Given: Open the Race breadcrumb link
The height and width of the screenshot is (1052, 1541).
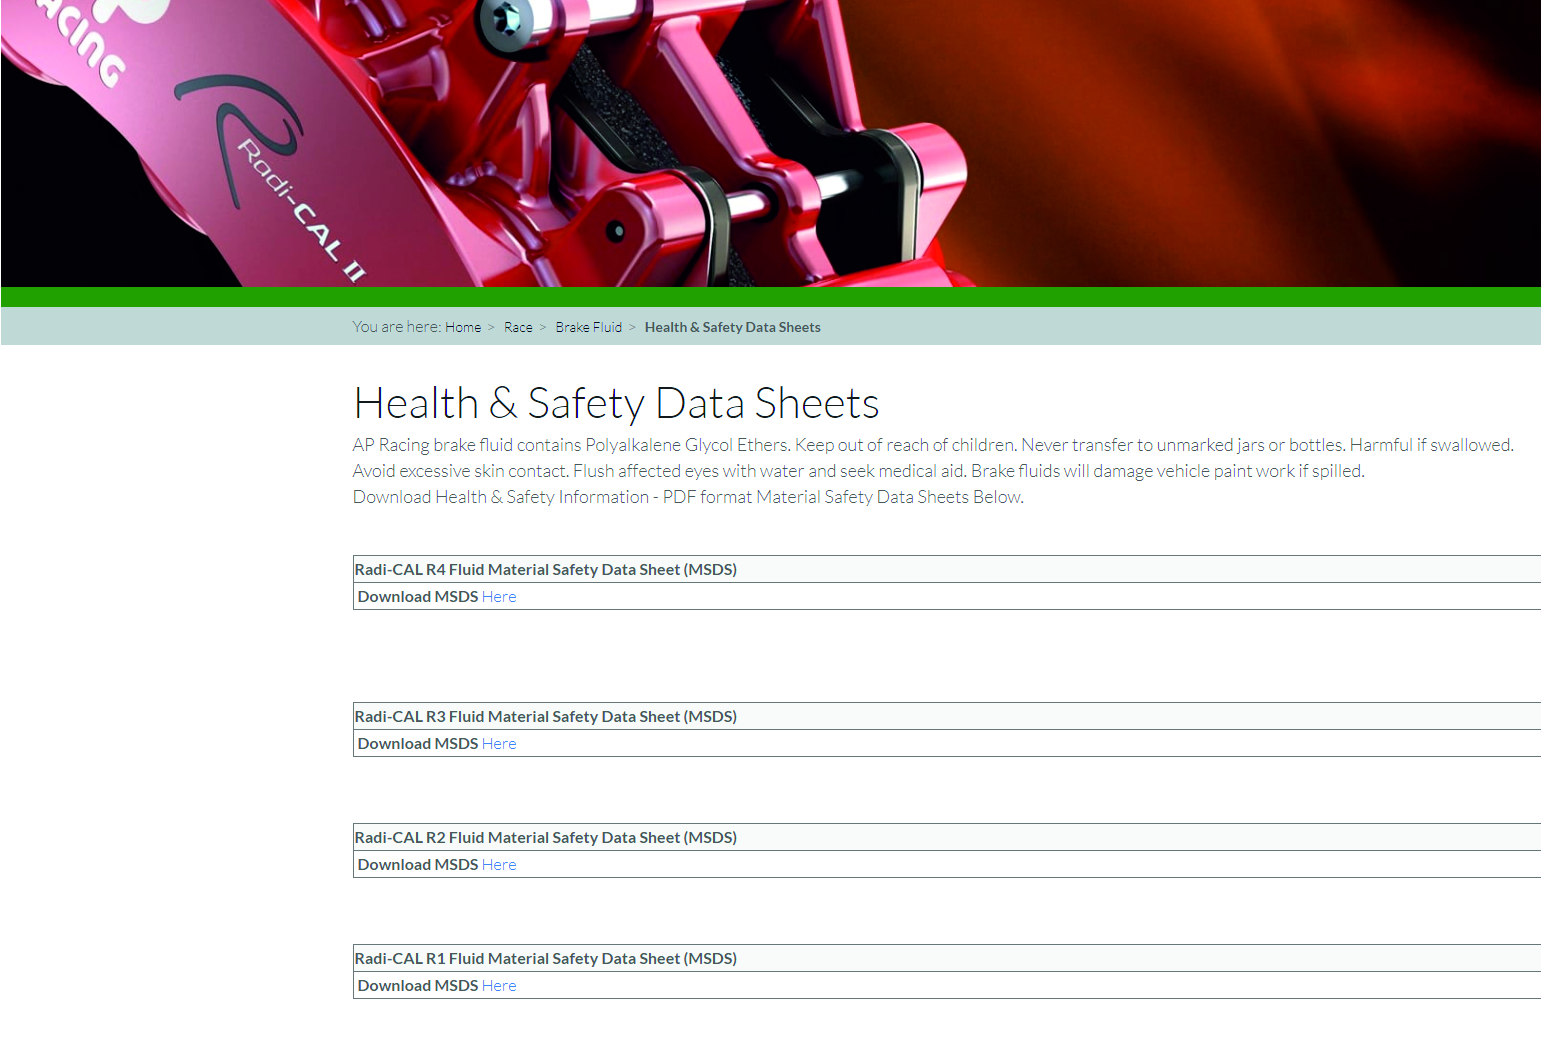Looking at the screenshot, I should click(x=518, y=327).
